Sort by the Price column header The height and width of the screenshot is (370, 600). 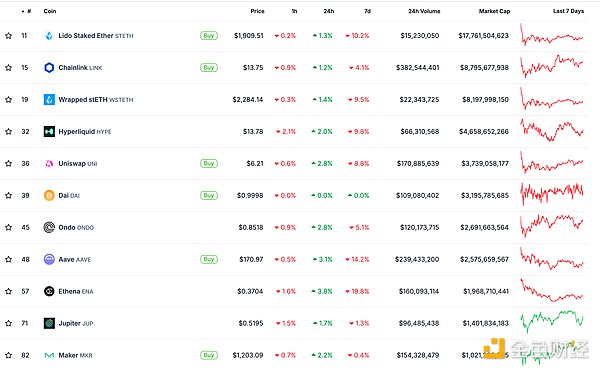click(257, 11)
